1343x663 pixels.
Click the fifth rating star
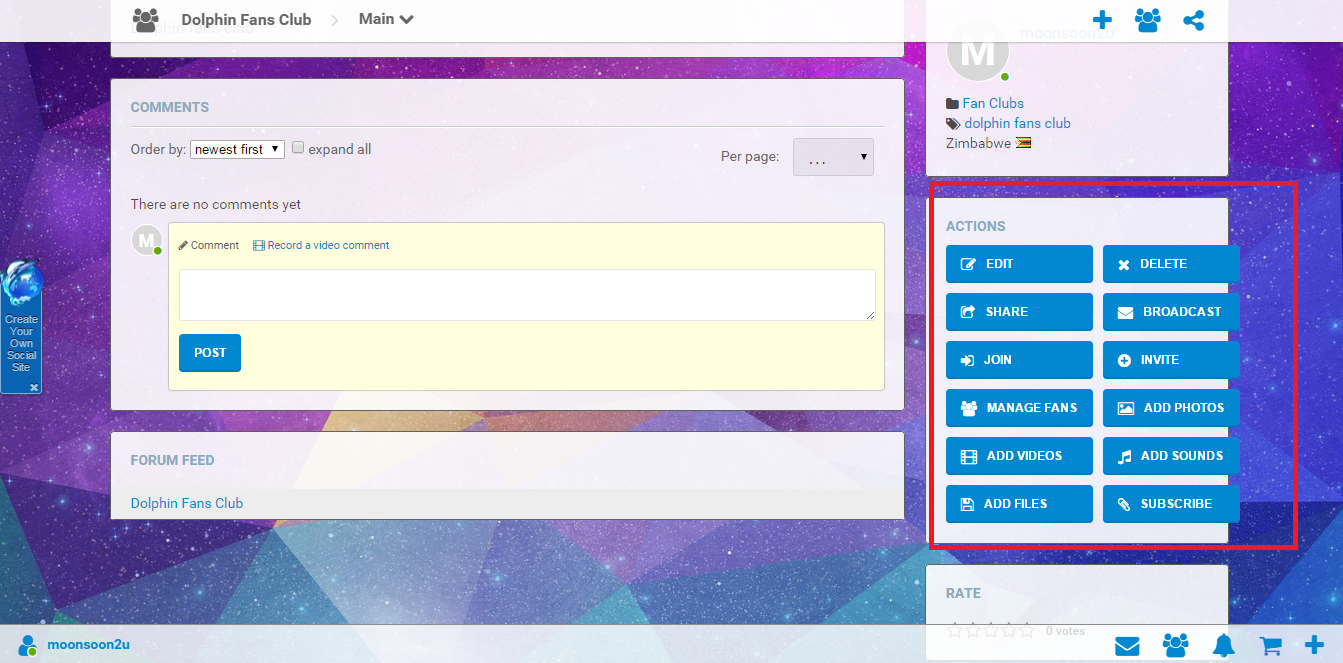(1026, 631)
